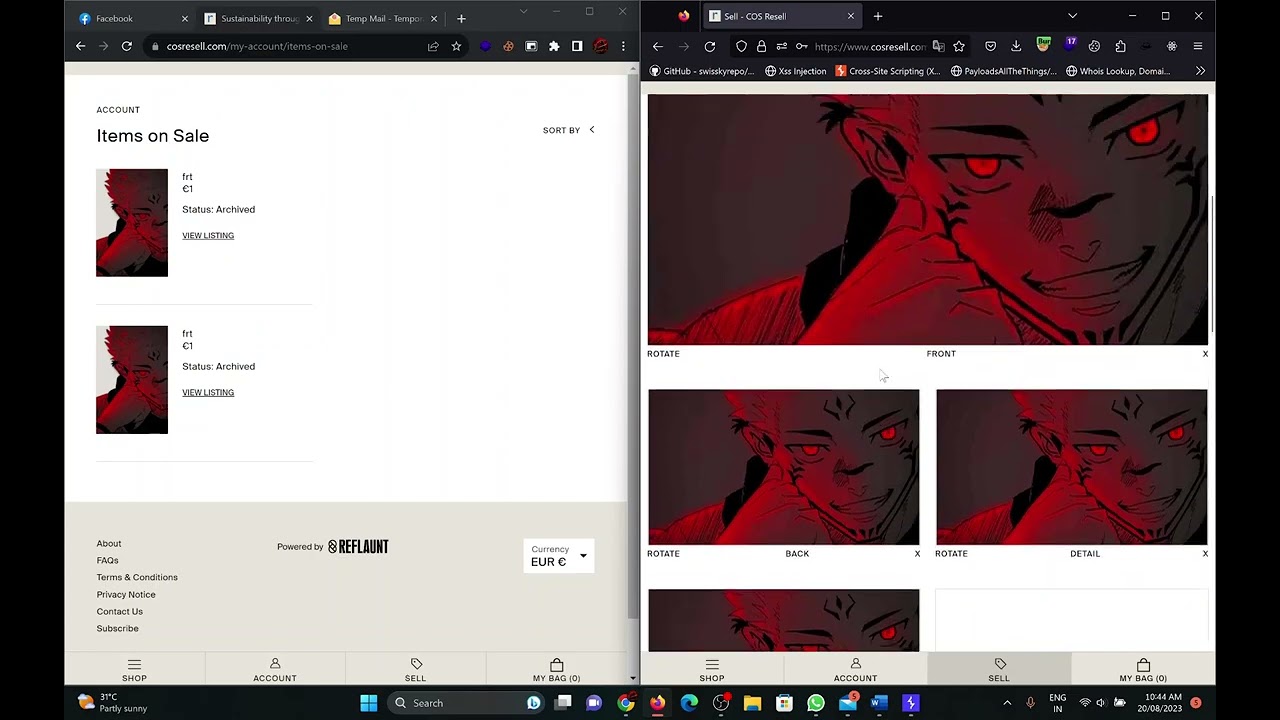Open PayloadsAllTheThings bookmark
The width and height of the screenshot is (1280, 720).
(1003, 71)
